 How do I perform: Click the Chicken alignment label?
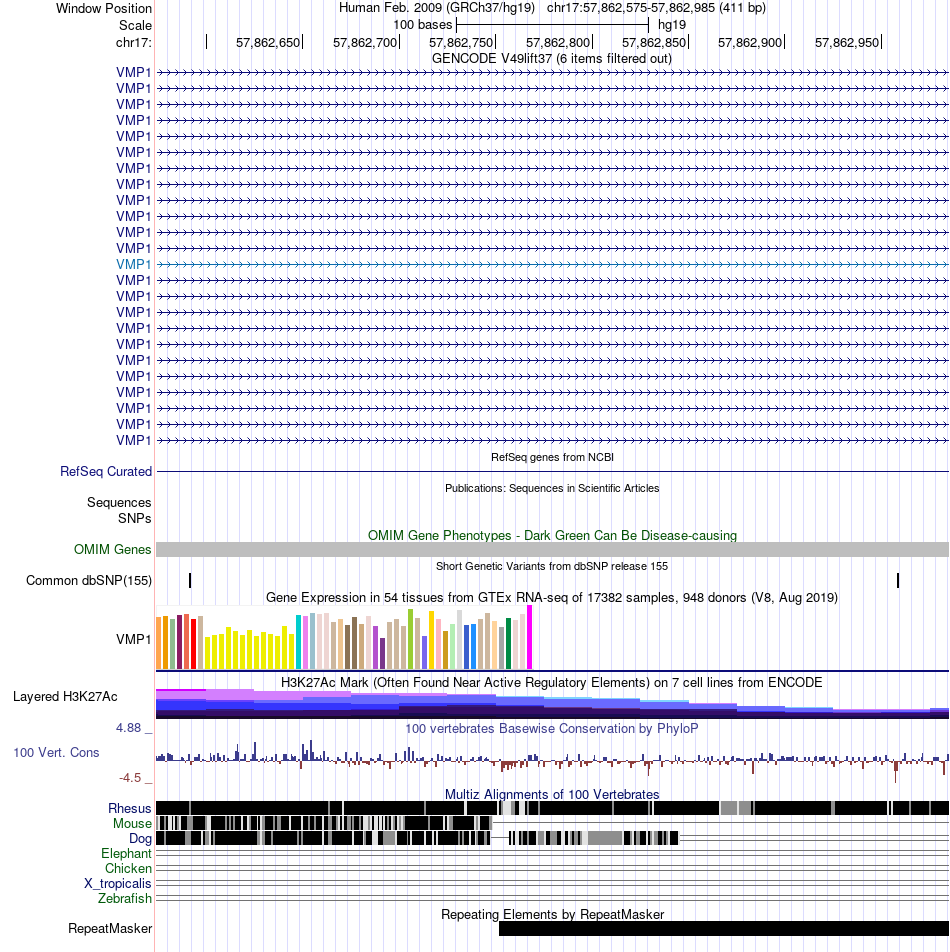(x=128, y=868)
